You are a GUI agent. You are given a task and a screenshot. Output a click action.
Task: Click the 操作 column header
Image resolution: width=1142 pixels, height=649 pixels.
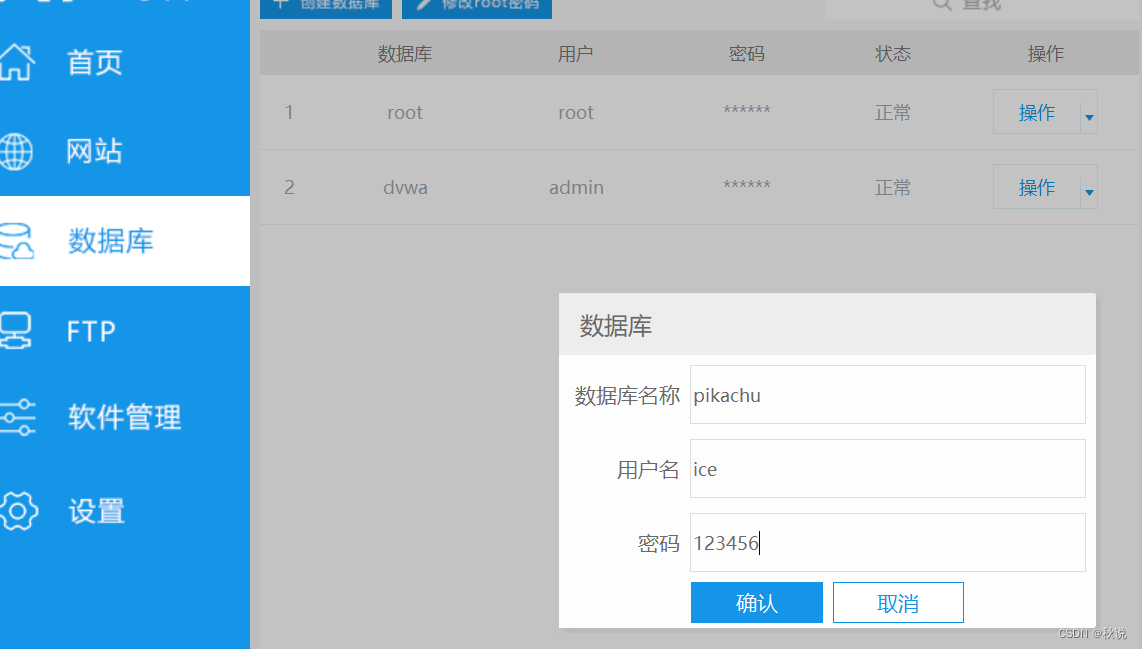coord(1045,54)
